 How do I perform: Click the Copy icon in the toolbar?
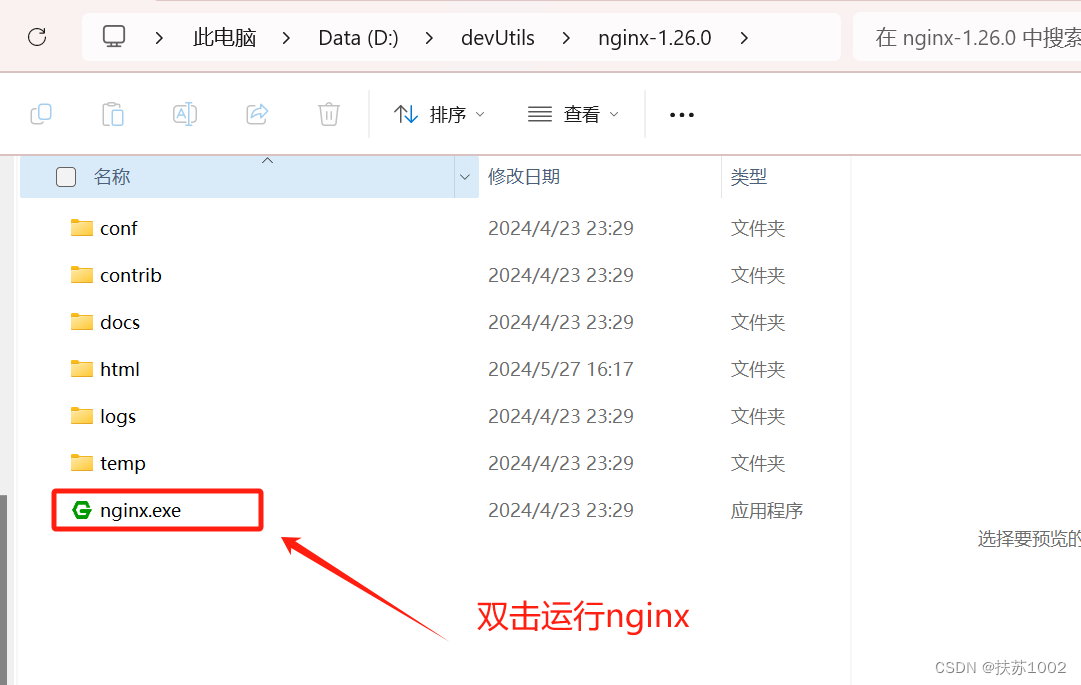point(41,114)
